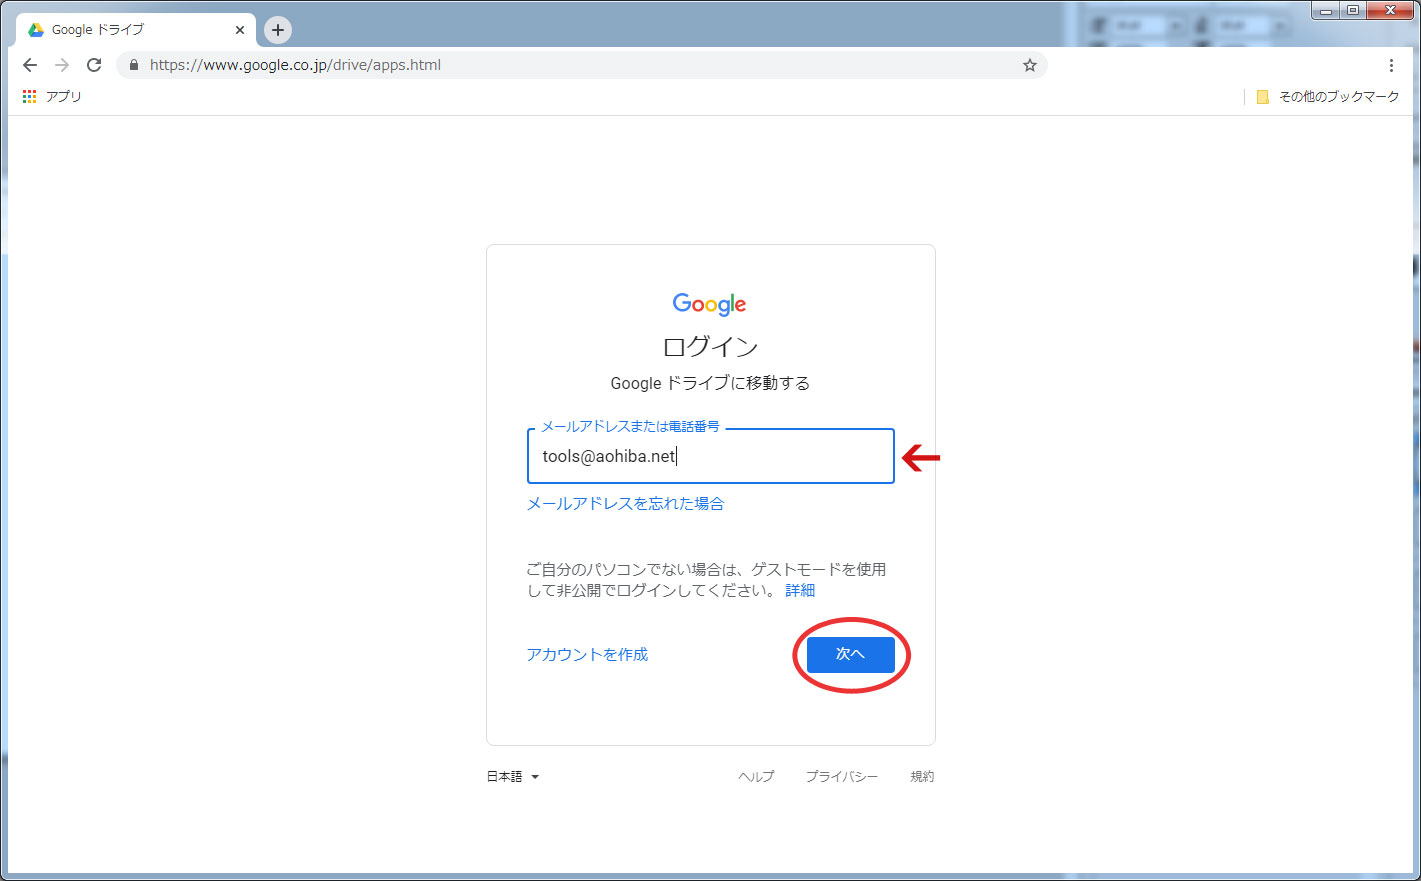
Task: Open the ヘルプ footer link
Action: [756, 776]
